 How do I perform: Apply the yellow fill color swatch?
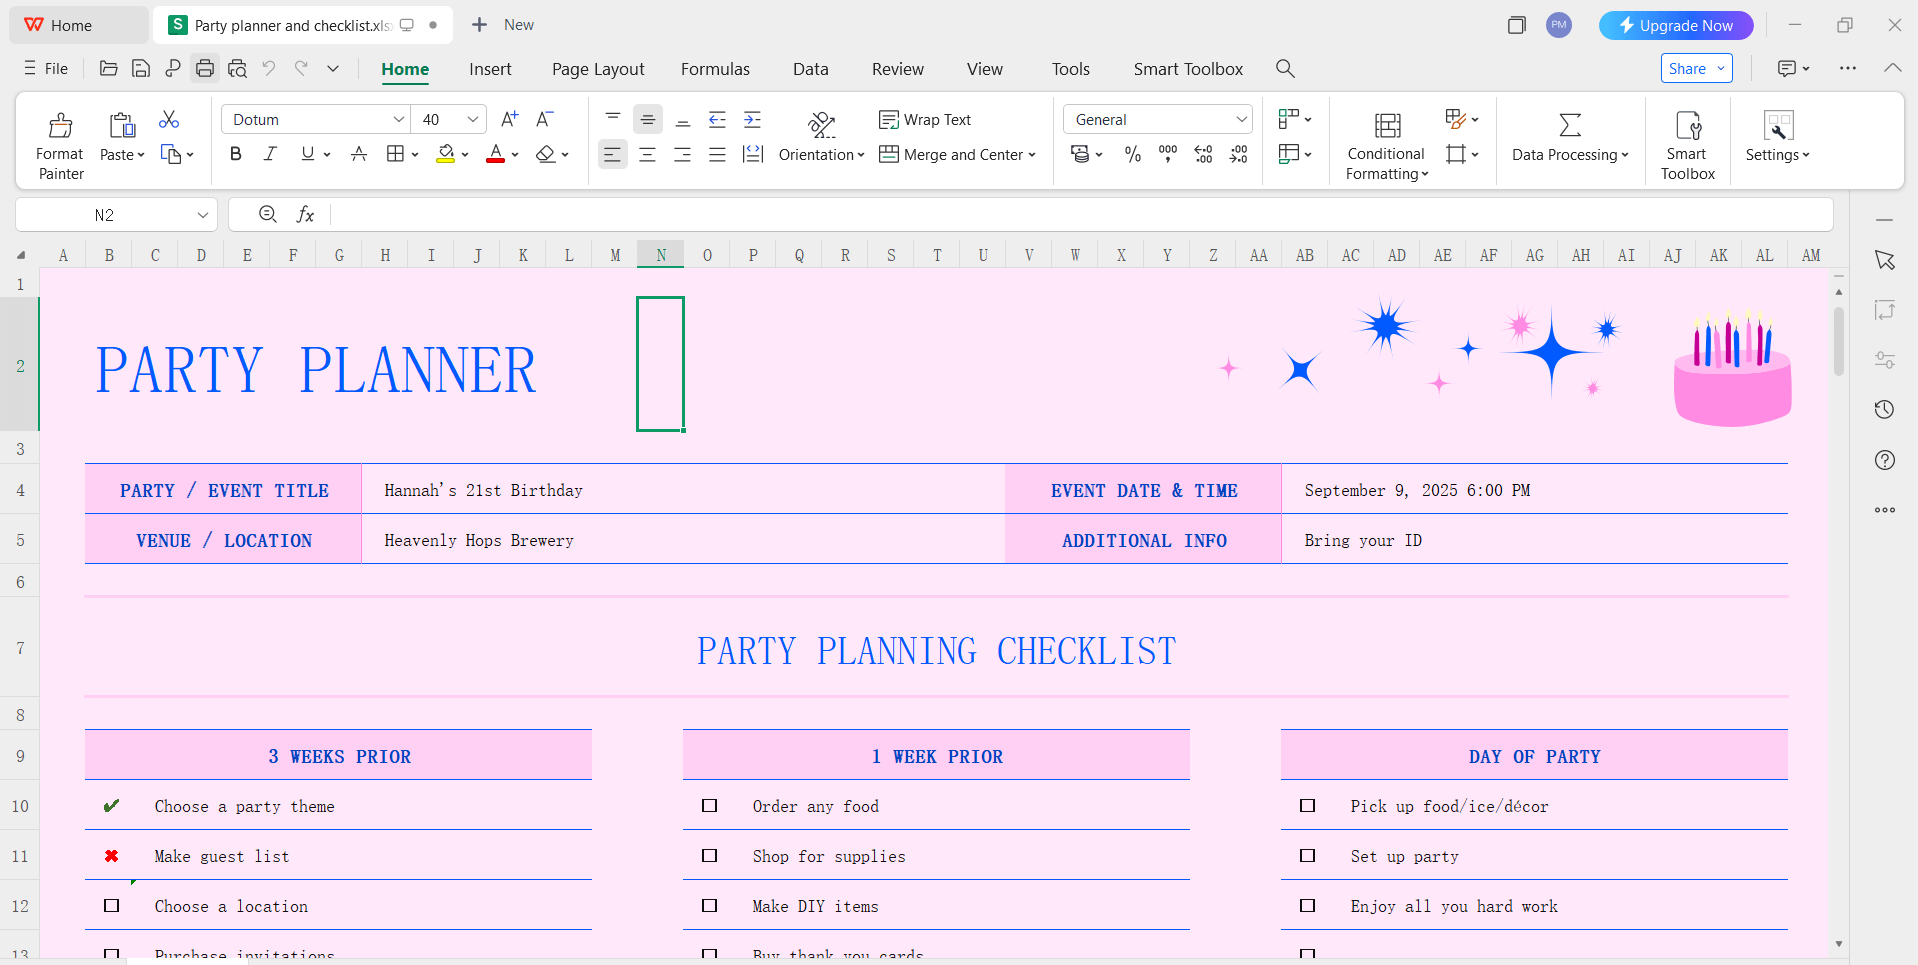[446, 154]
